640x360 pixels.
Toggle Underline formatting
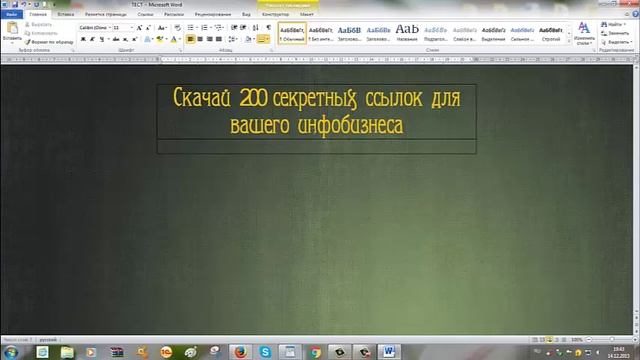click(102, 39)
